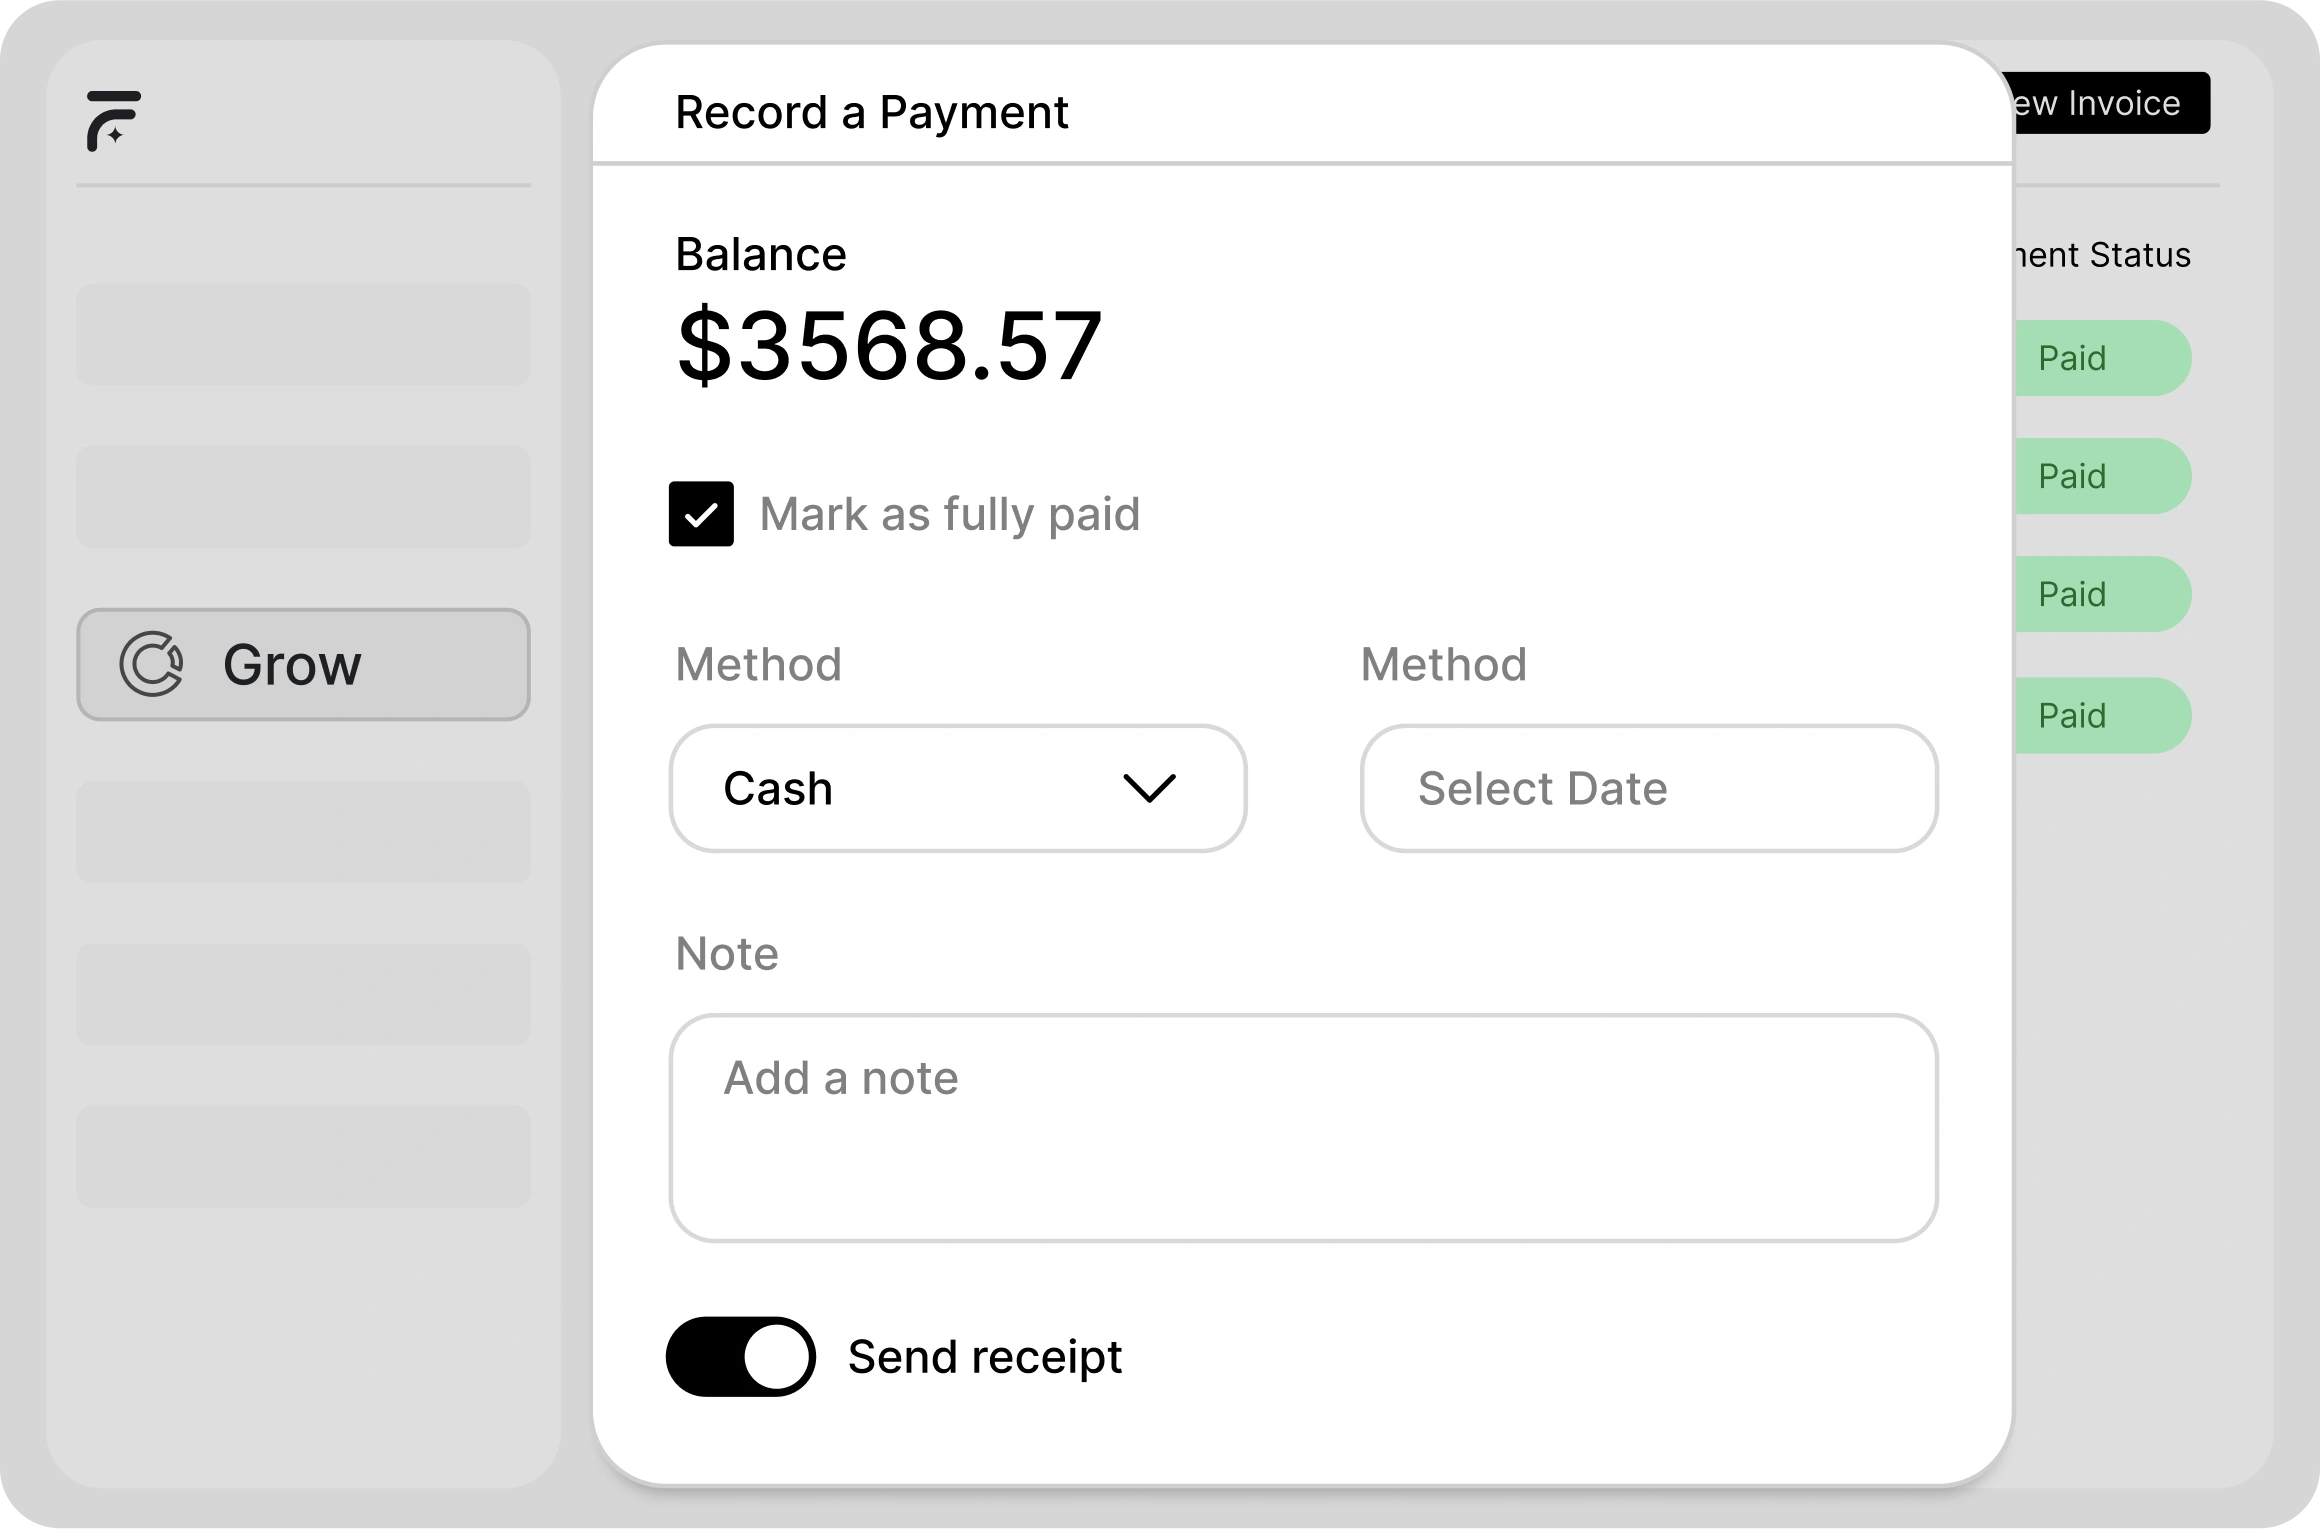Click into the Add a note text area
This screenshot has height=1529, width=2320.
(x=1303, y=1128)
